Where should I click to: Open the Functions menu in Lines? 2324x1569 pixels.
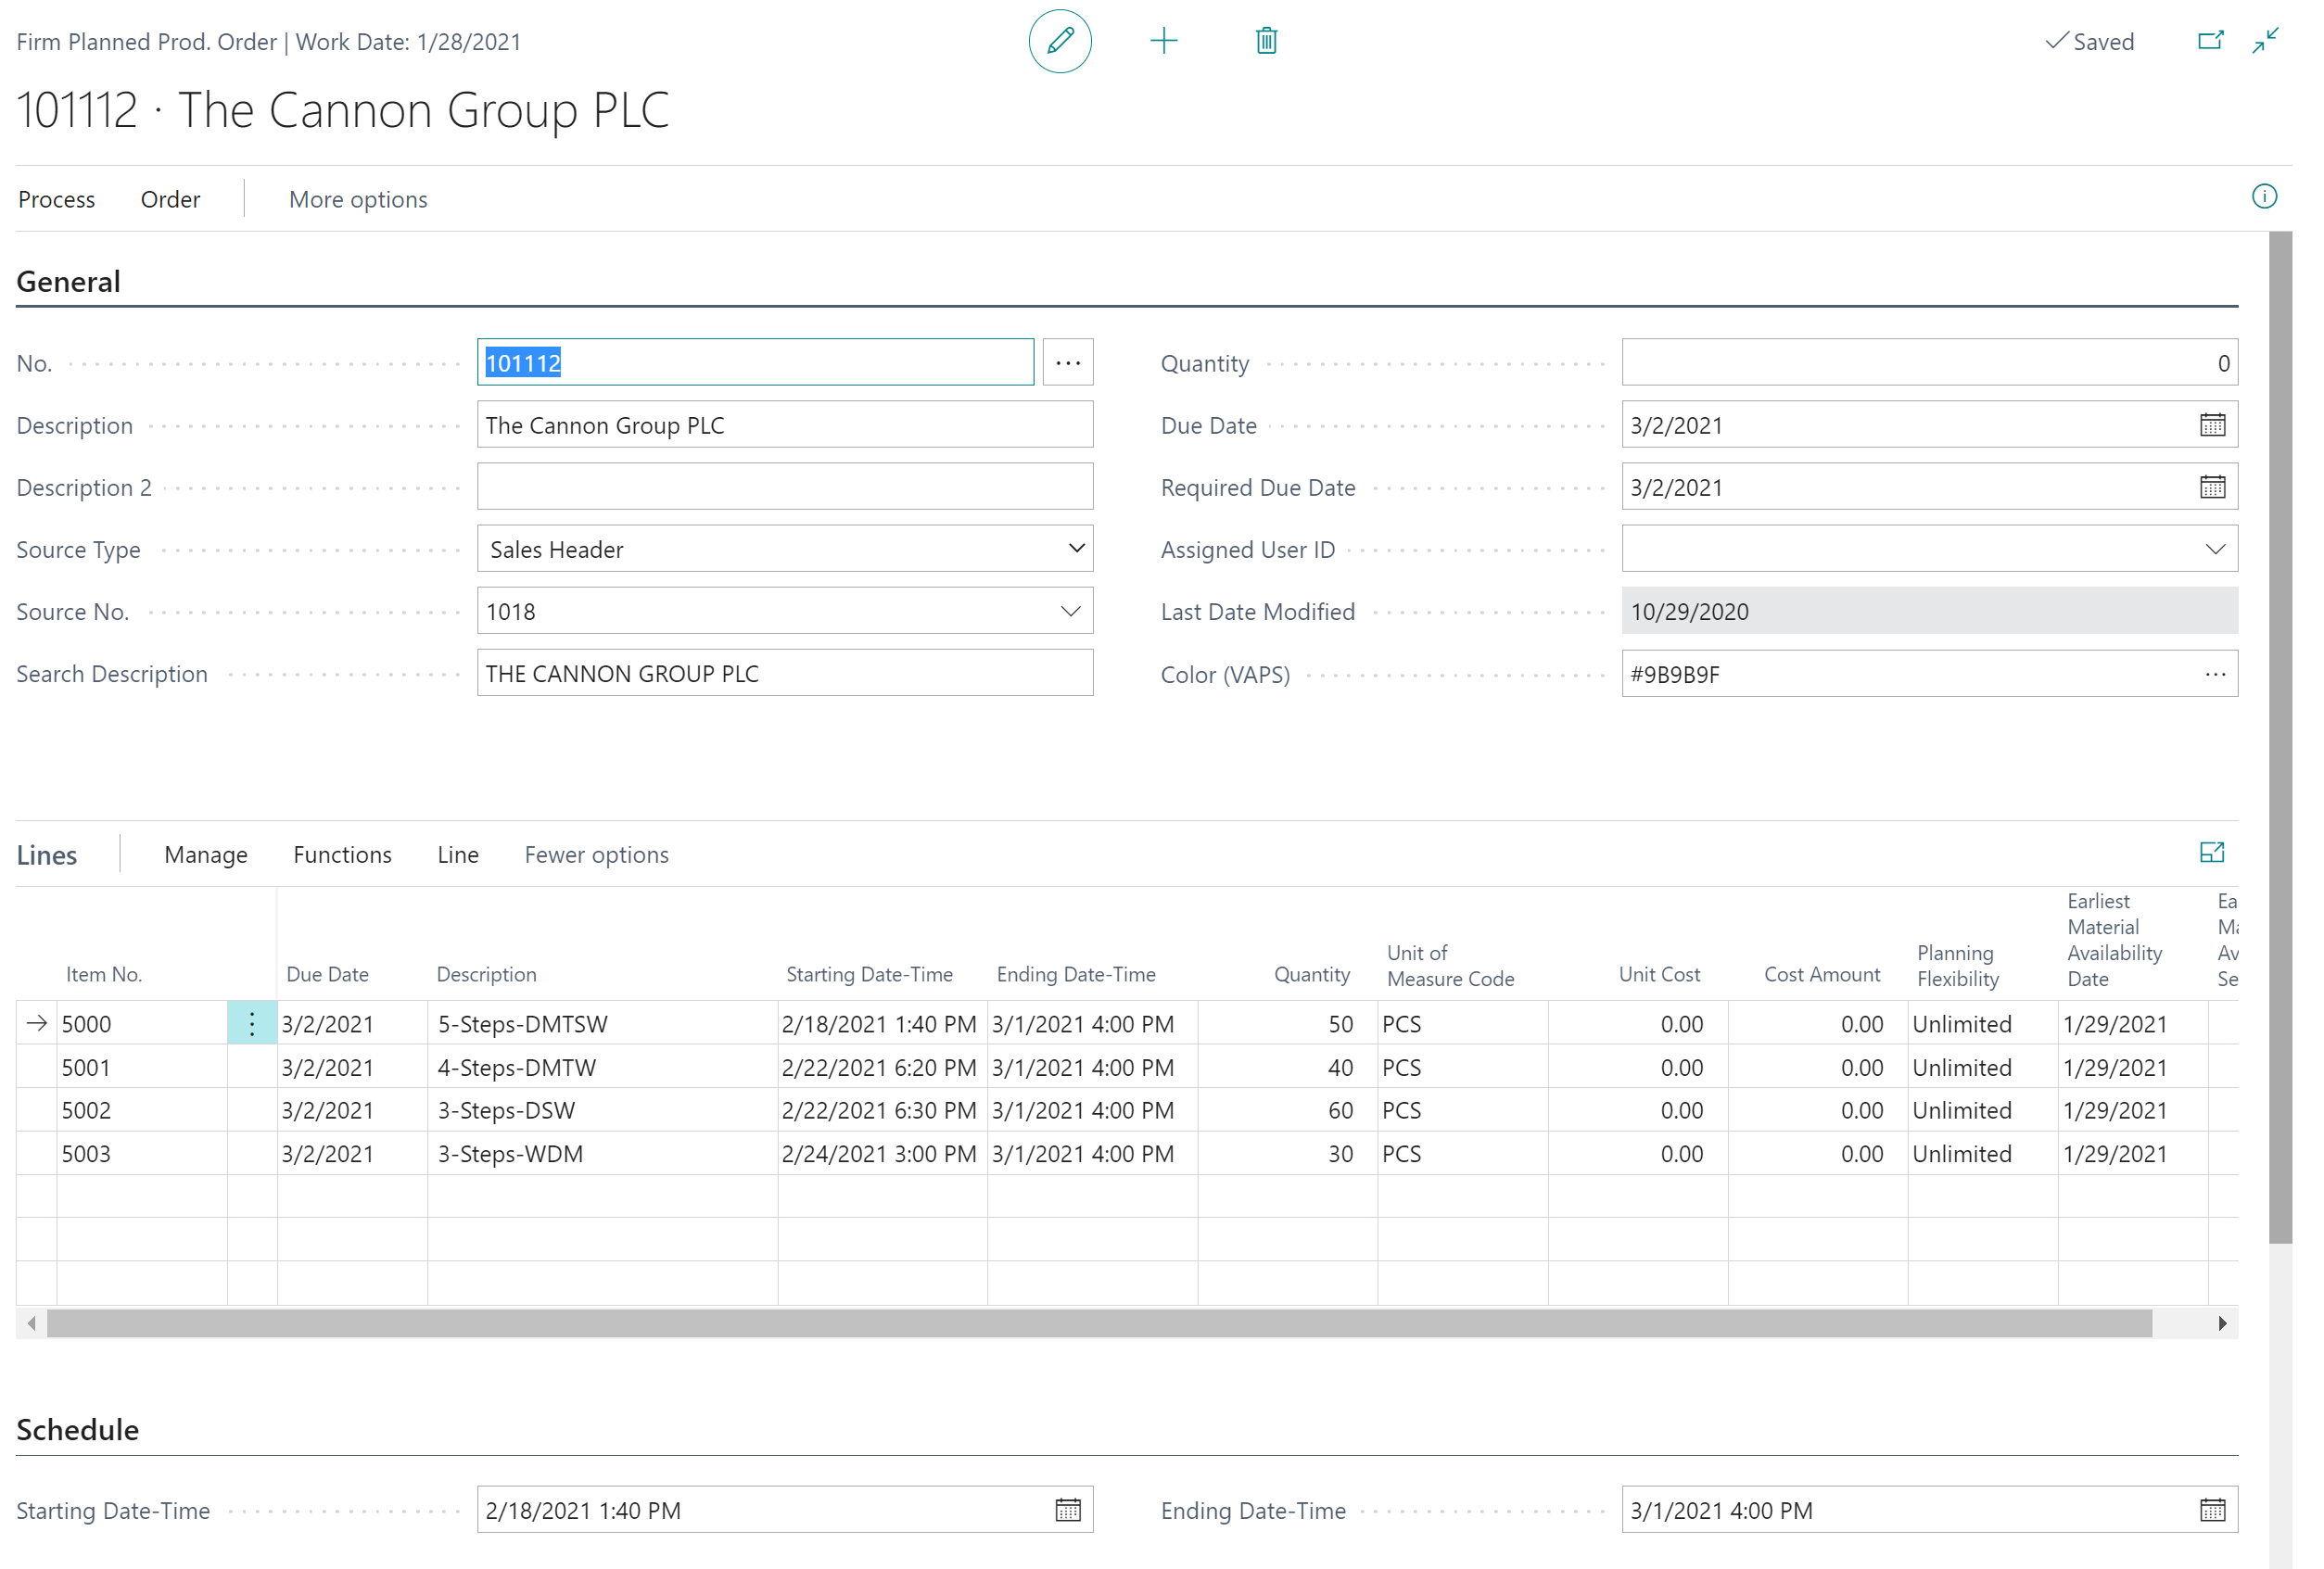(342, 854)
